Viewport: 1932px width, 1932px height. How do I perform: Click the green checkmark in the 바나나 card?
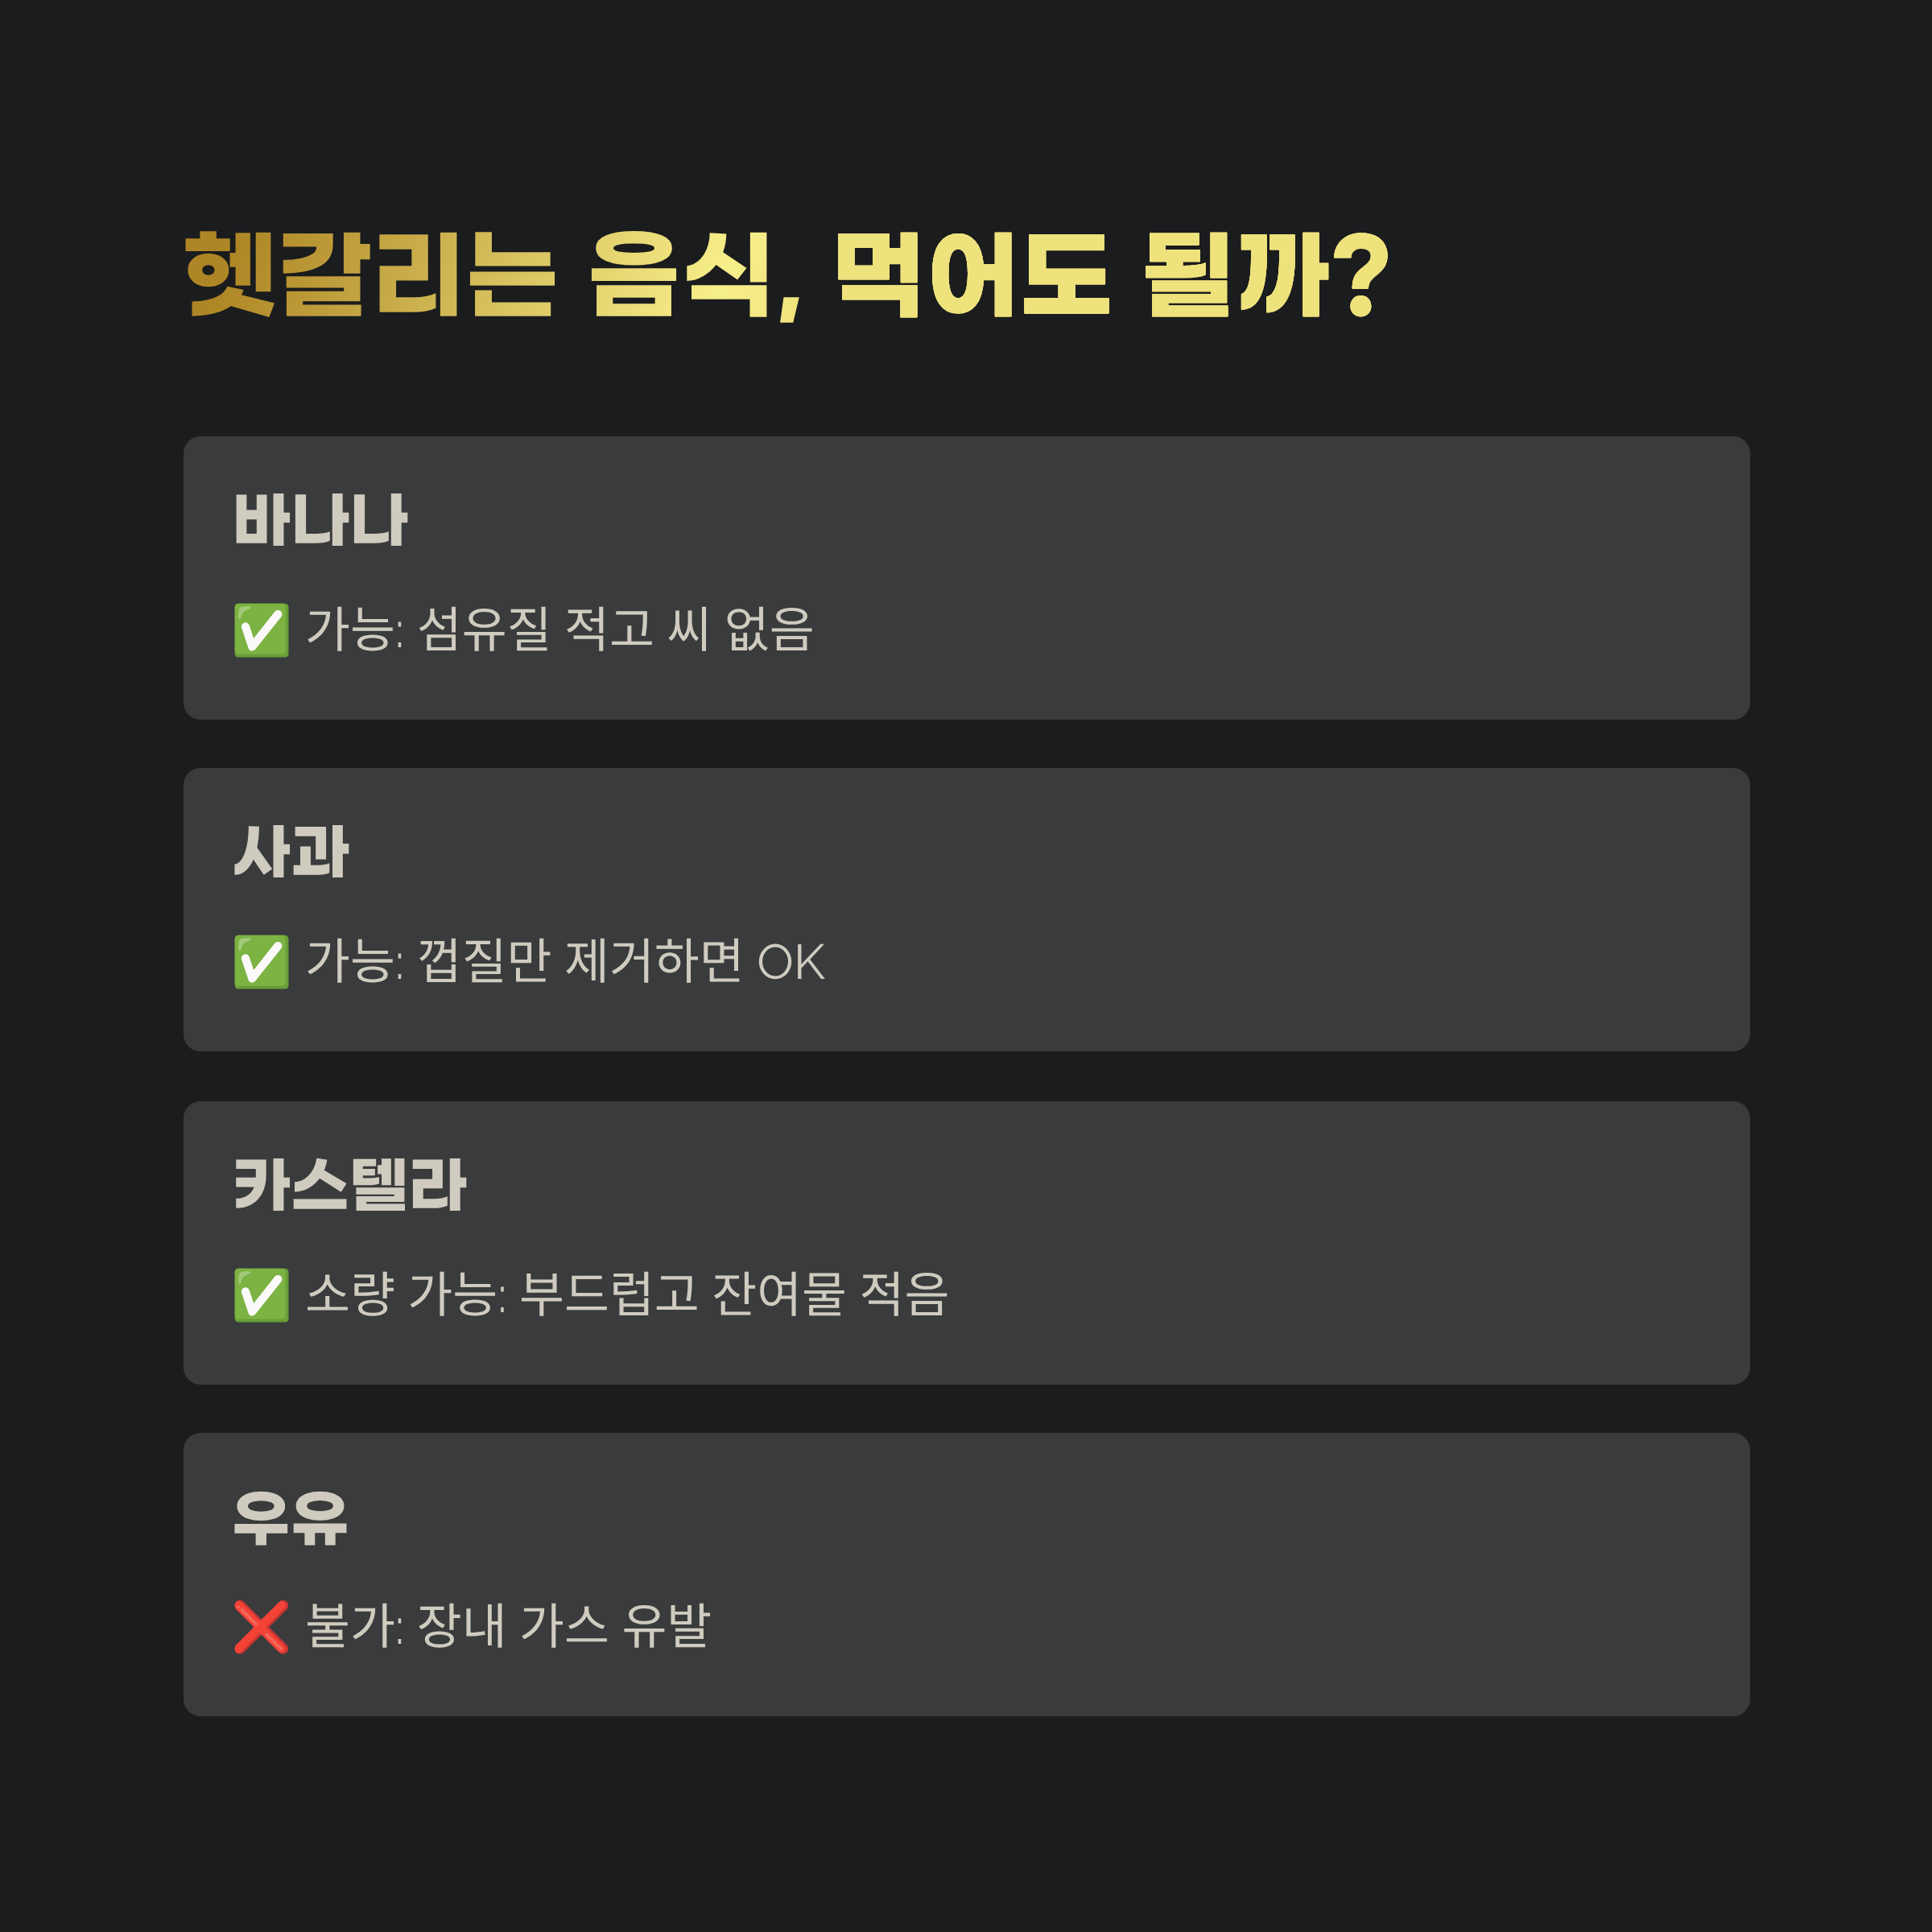coord(261,630)
